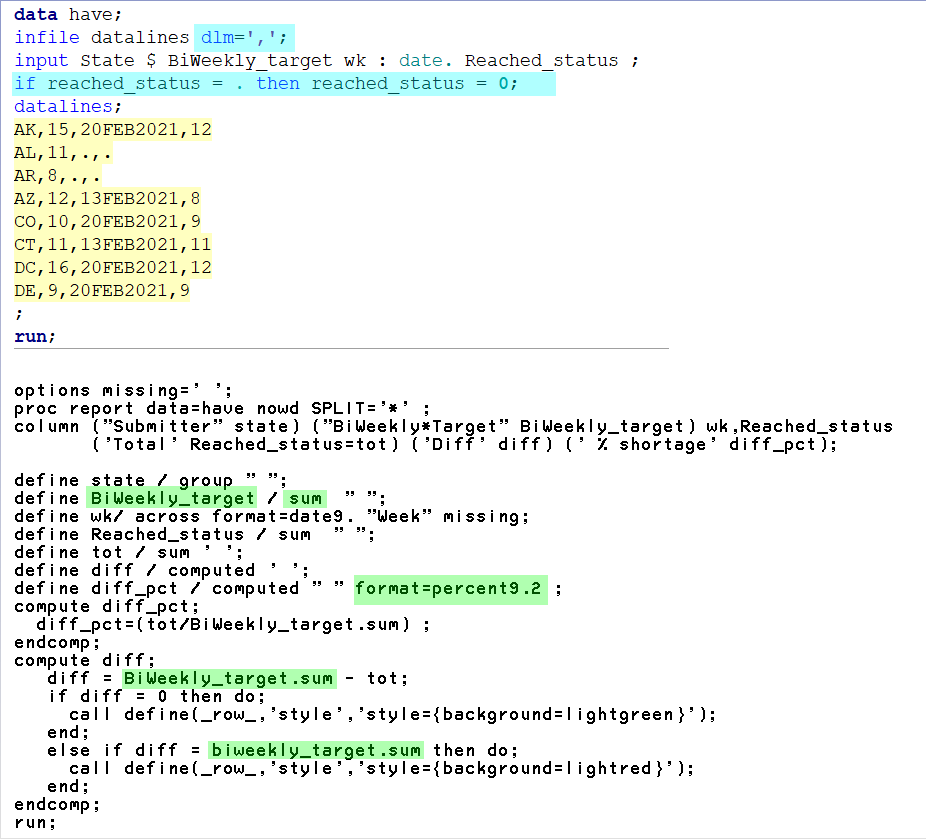Select the green highlighted BiWeekly_target define
926x839 pixels.
pyautogui.click(x=170, y=497)
